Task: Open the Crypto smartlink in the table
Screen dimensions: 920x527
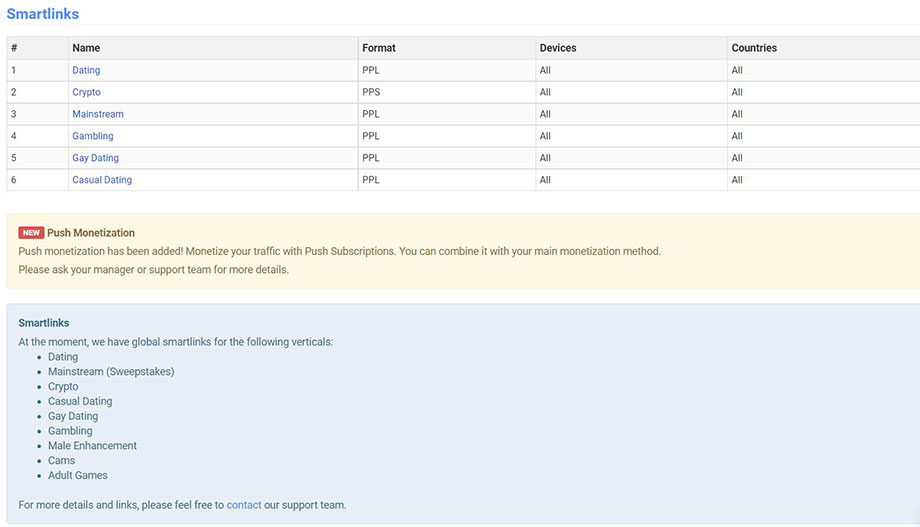Action: click(86, 92)
